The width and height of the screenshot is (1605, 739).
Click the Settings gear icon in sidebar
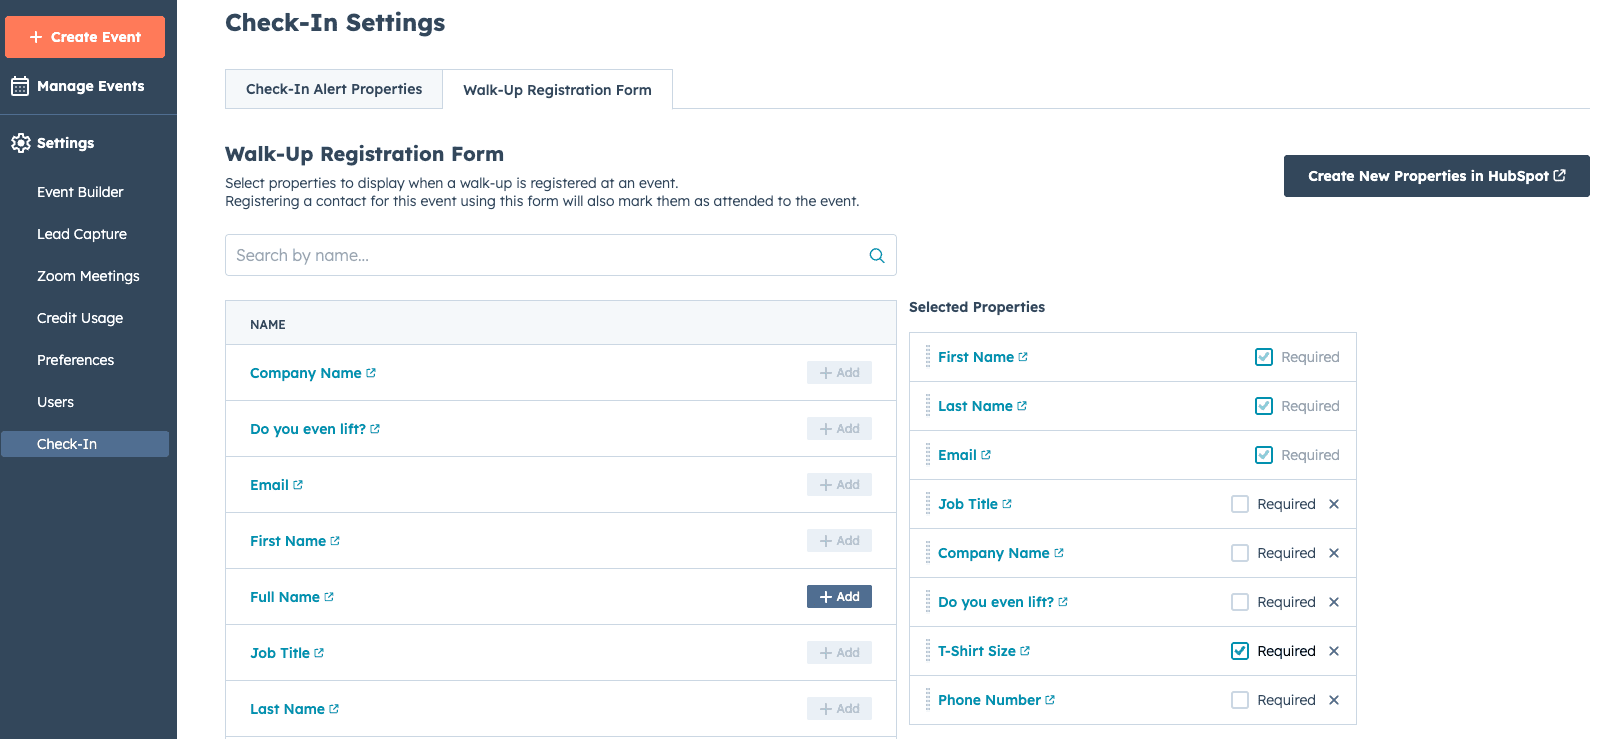tap(20, 143)
